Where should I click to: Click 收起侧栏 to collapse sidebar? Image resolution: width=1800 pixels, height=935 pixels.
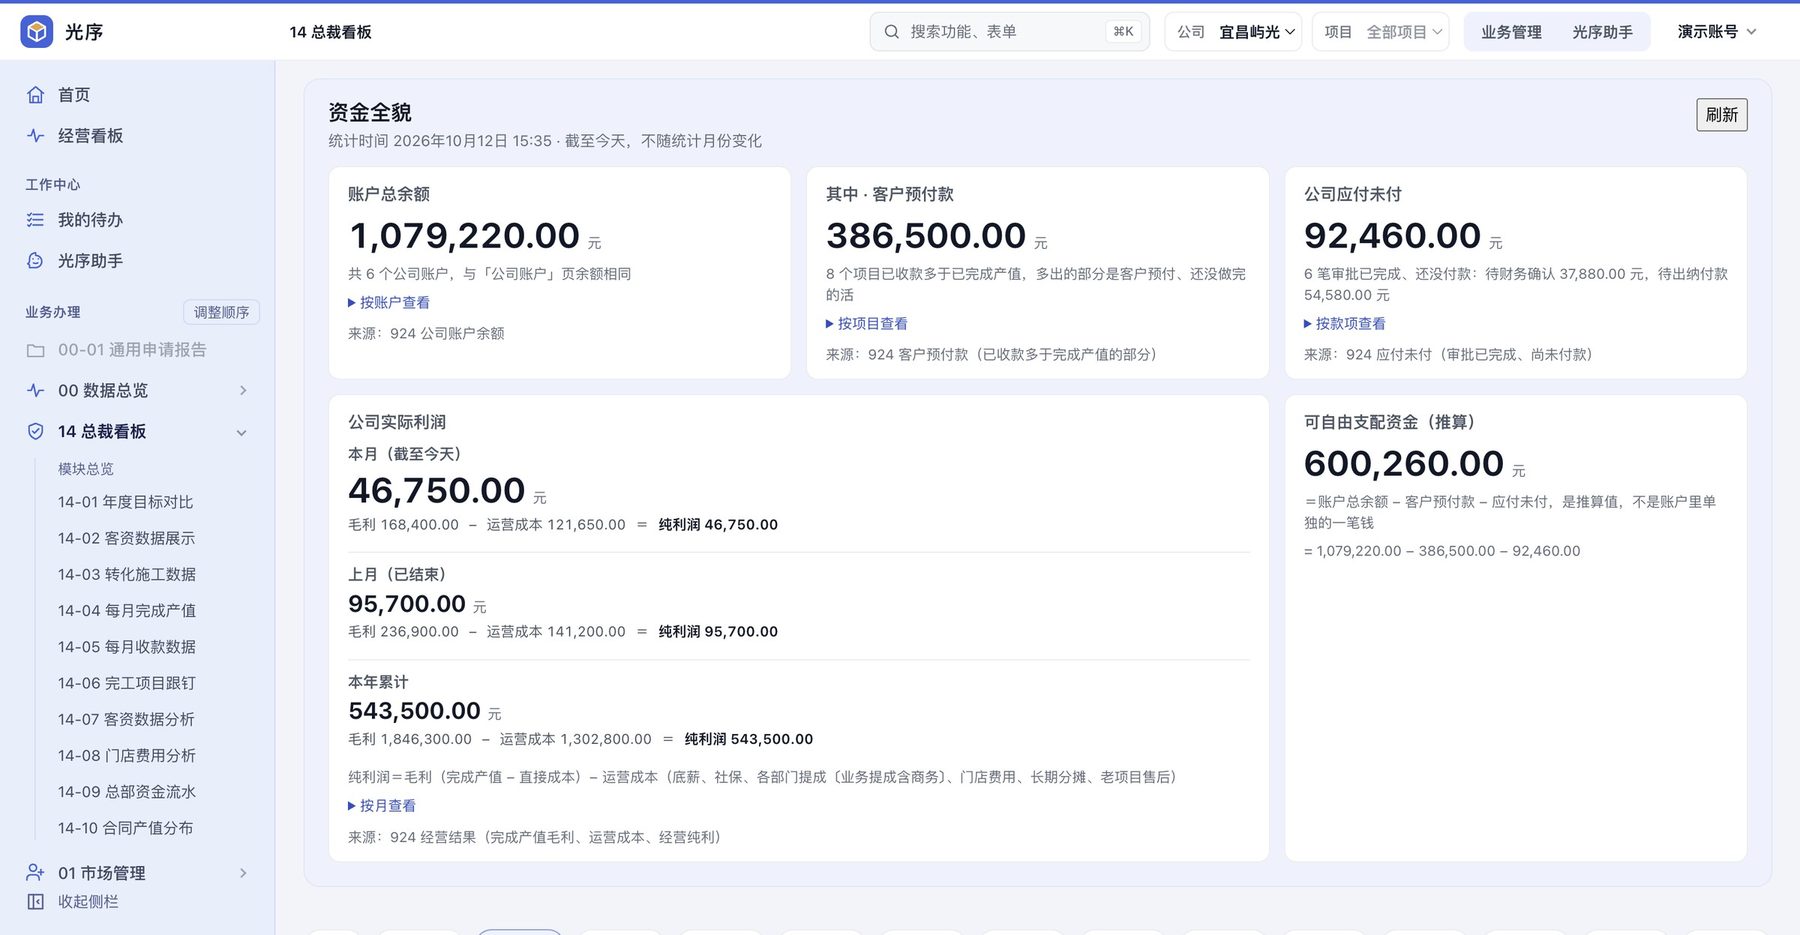tap(88, 902)
